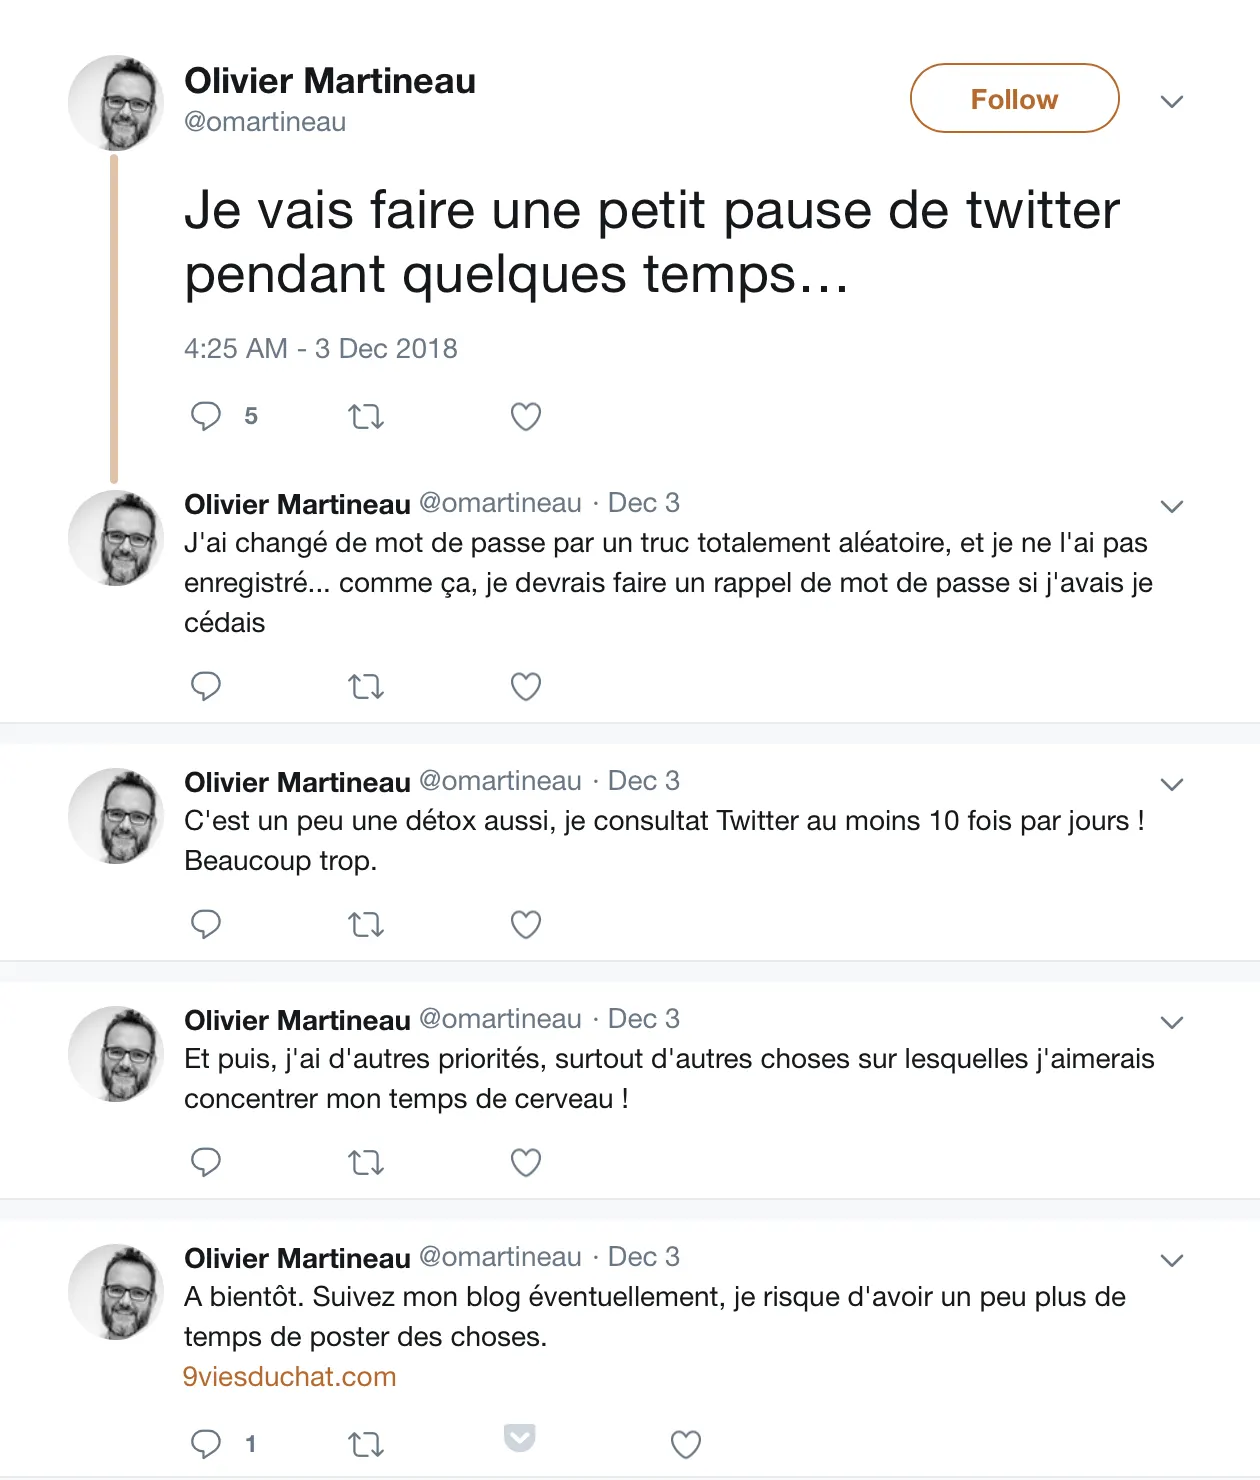Open Olivier Martineau's profile picture in the header
The width and height of the screenshot is (1260, 1480).
point(116,103)
